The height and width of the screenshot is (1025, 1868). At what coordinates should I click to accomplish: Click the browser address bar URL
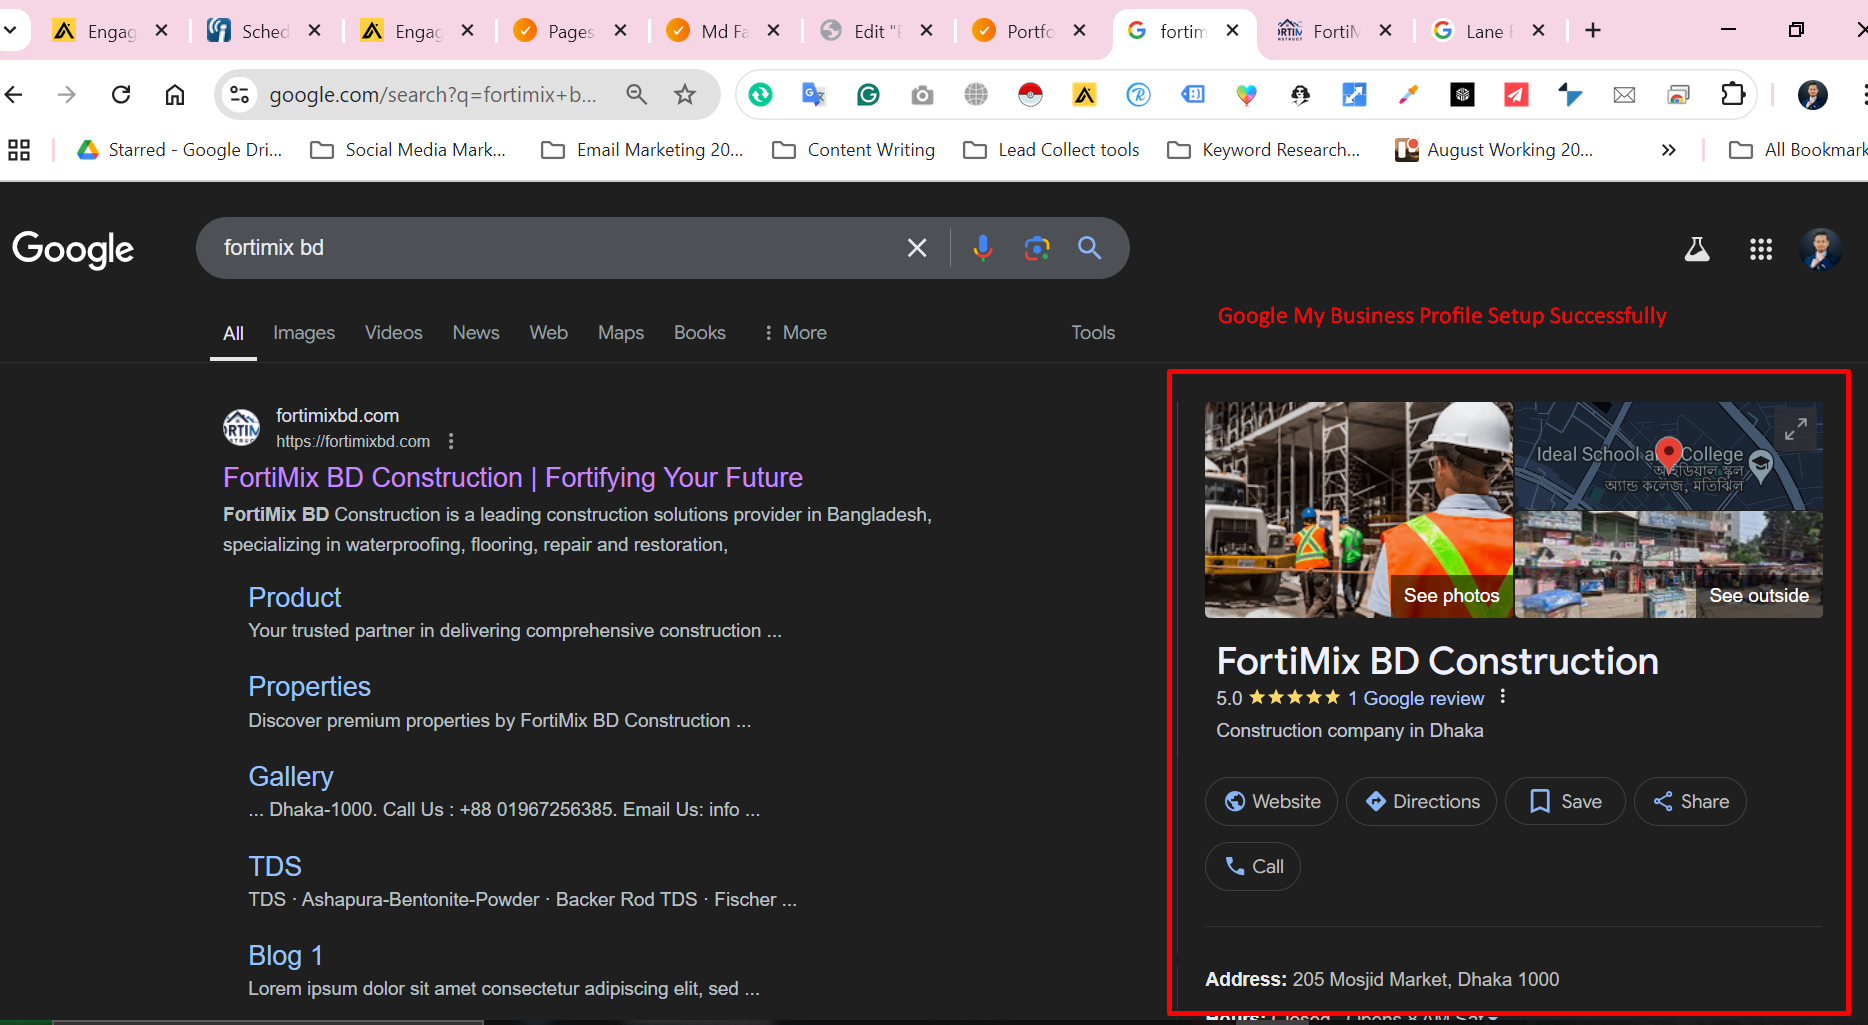coord(433,95)
